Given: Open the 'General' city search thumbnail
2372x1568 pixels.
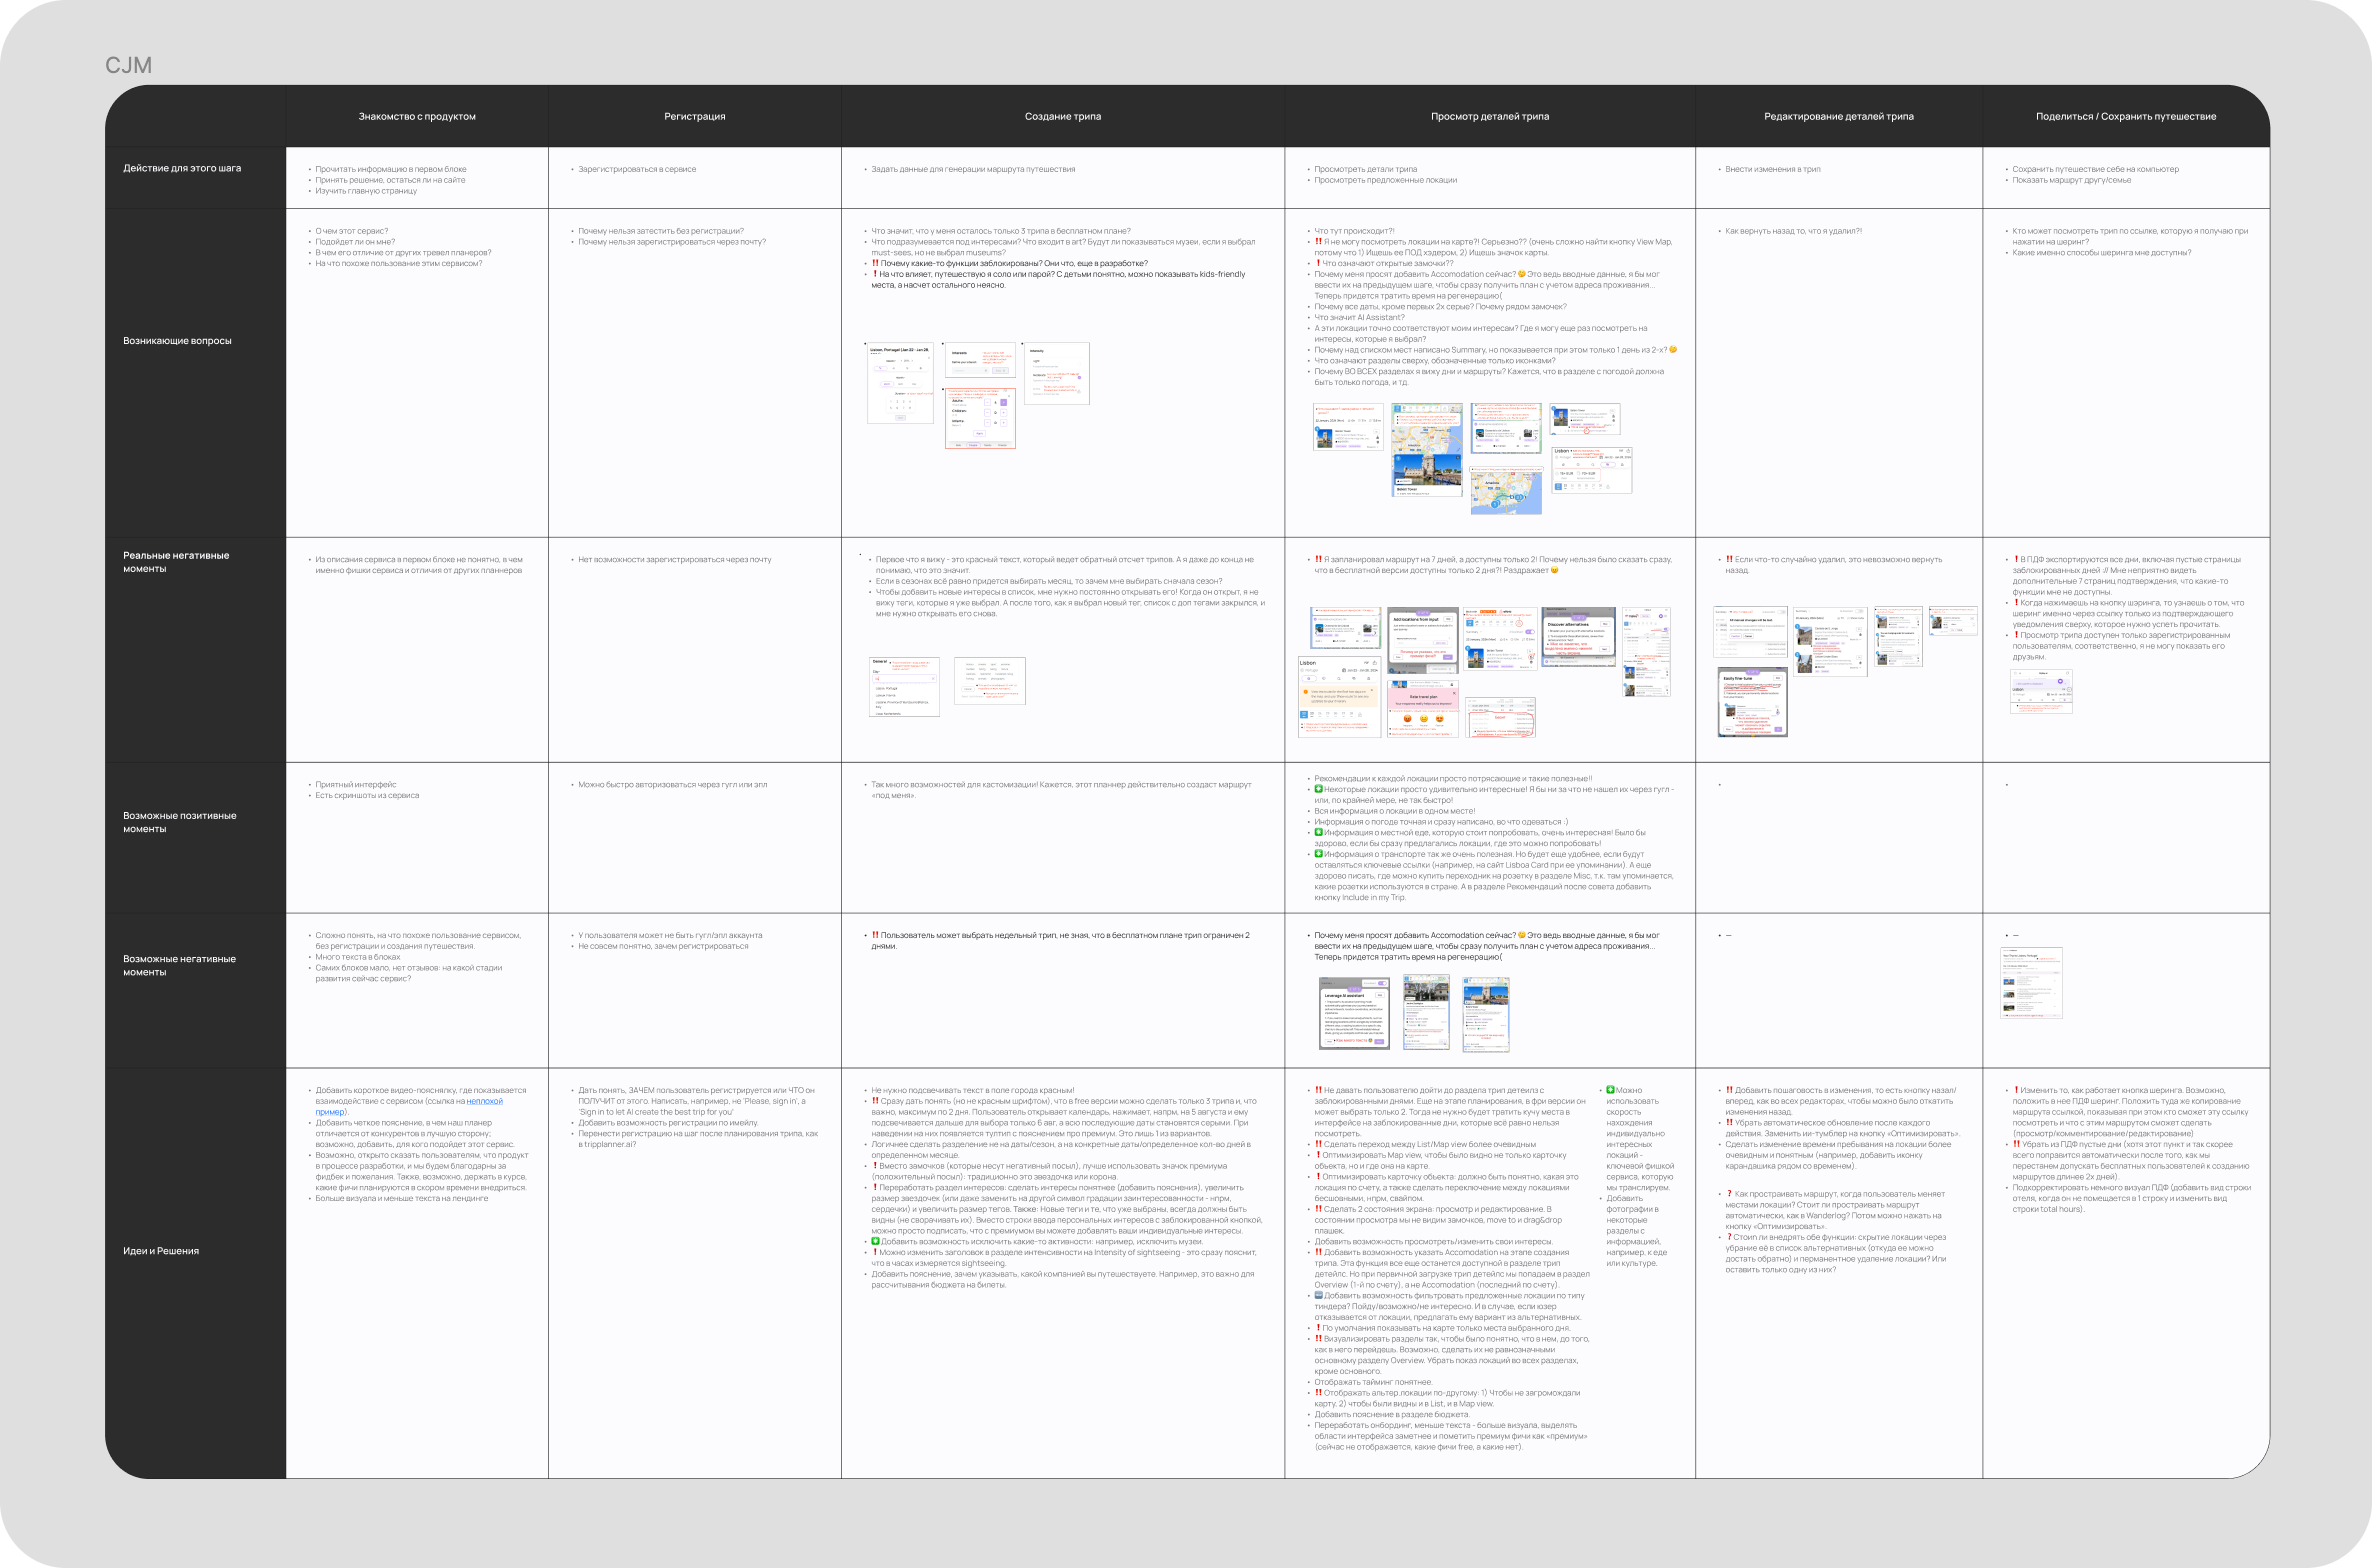Looking at the screenshot, I should 904,686.
